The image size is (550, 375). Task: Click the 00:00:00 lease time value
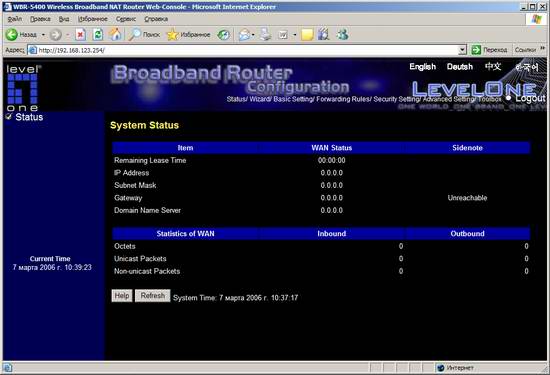coord(331,160)
